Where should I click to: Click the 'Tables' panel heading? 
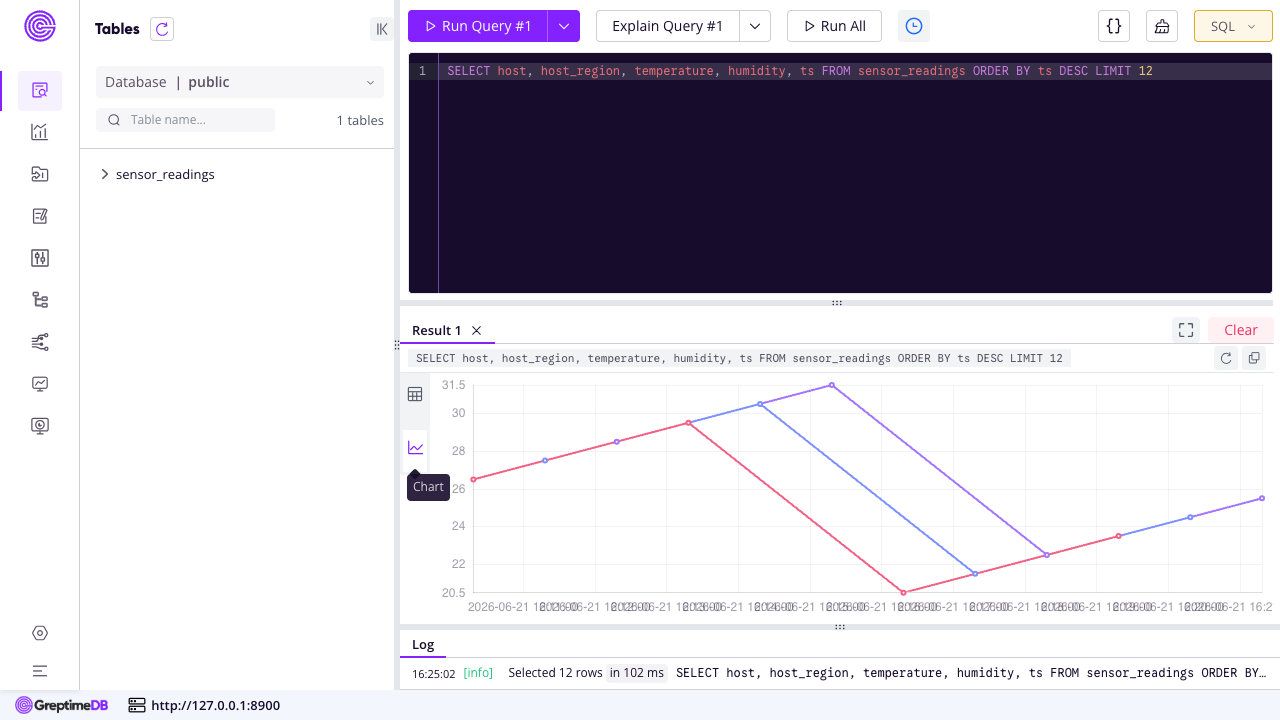[117, 29]
